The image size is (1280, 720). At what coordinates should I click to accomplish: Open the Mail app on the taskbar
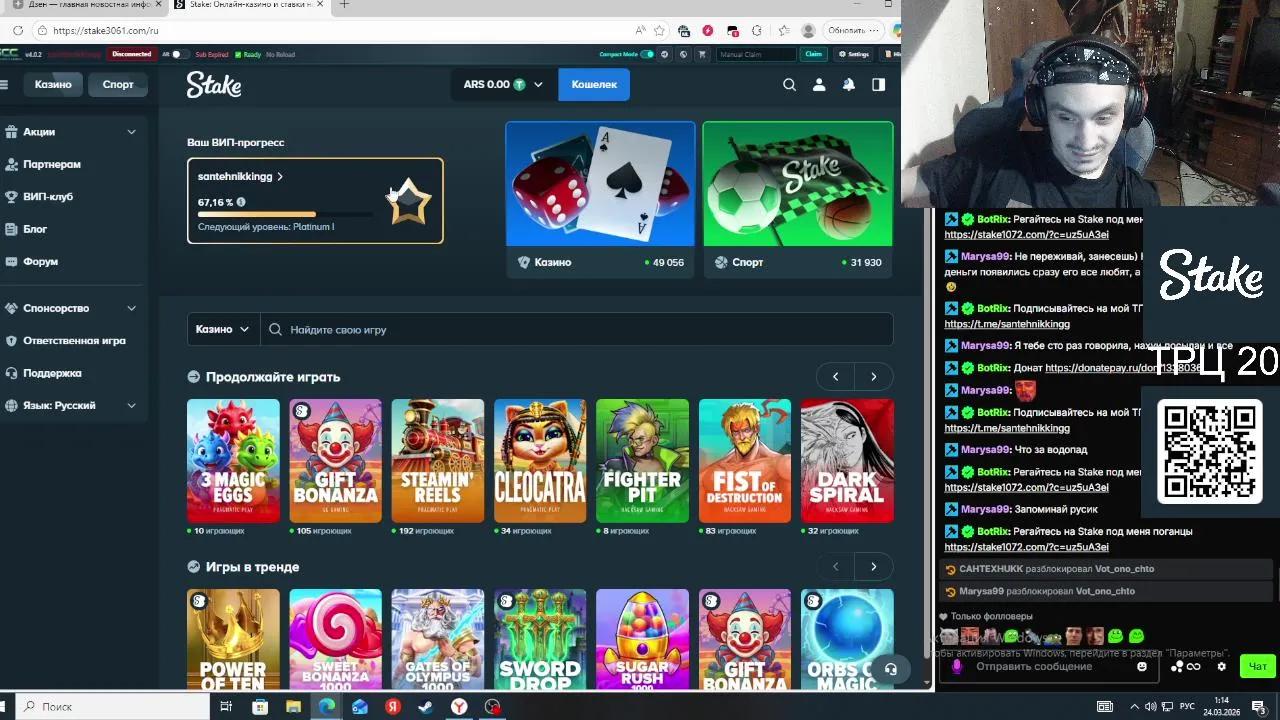[x=359, y=707]
